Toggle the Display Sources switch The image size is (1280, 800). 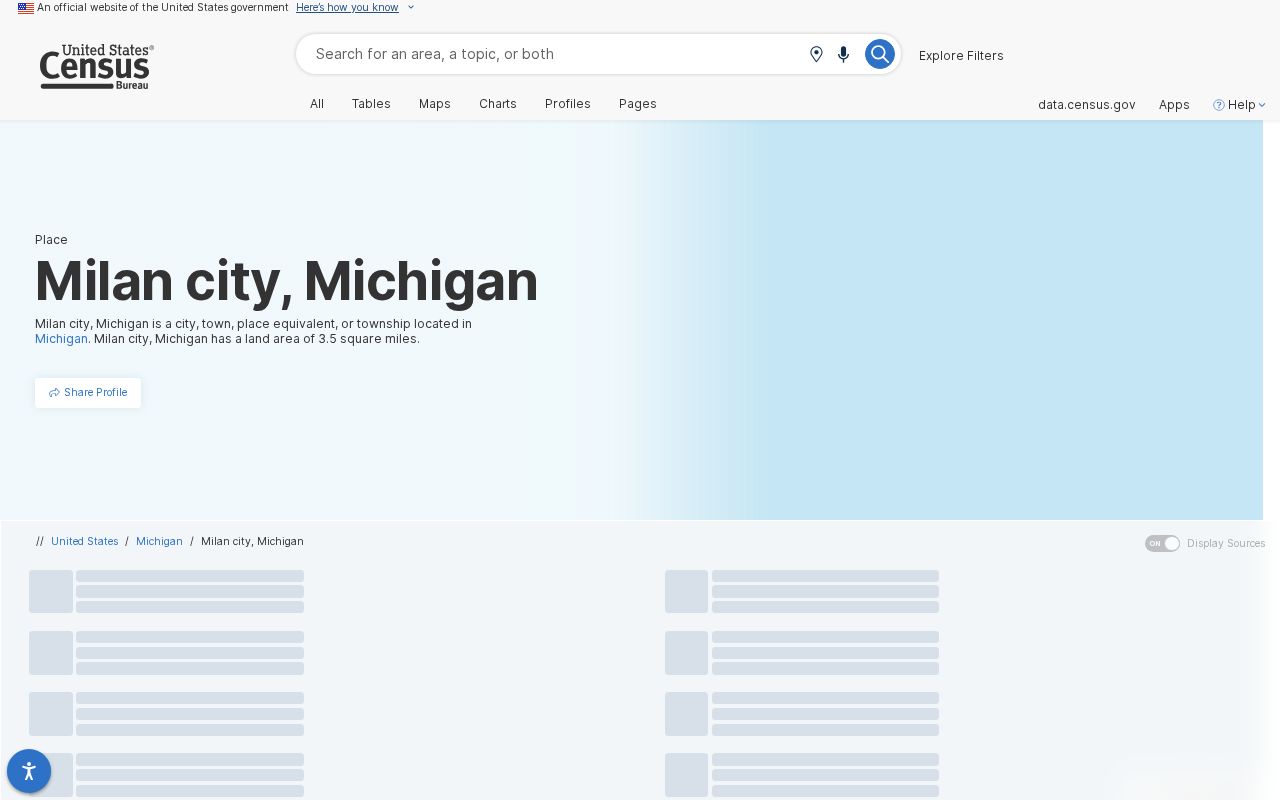[x=1162, y=543]
